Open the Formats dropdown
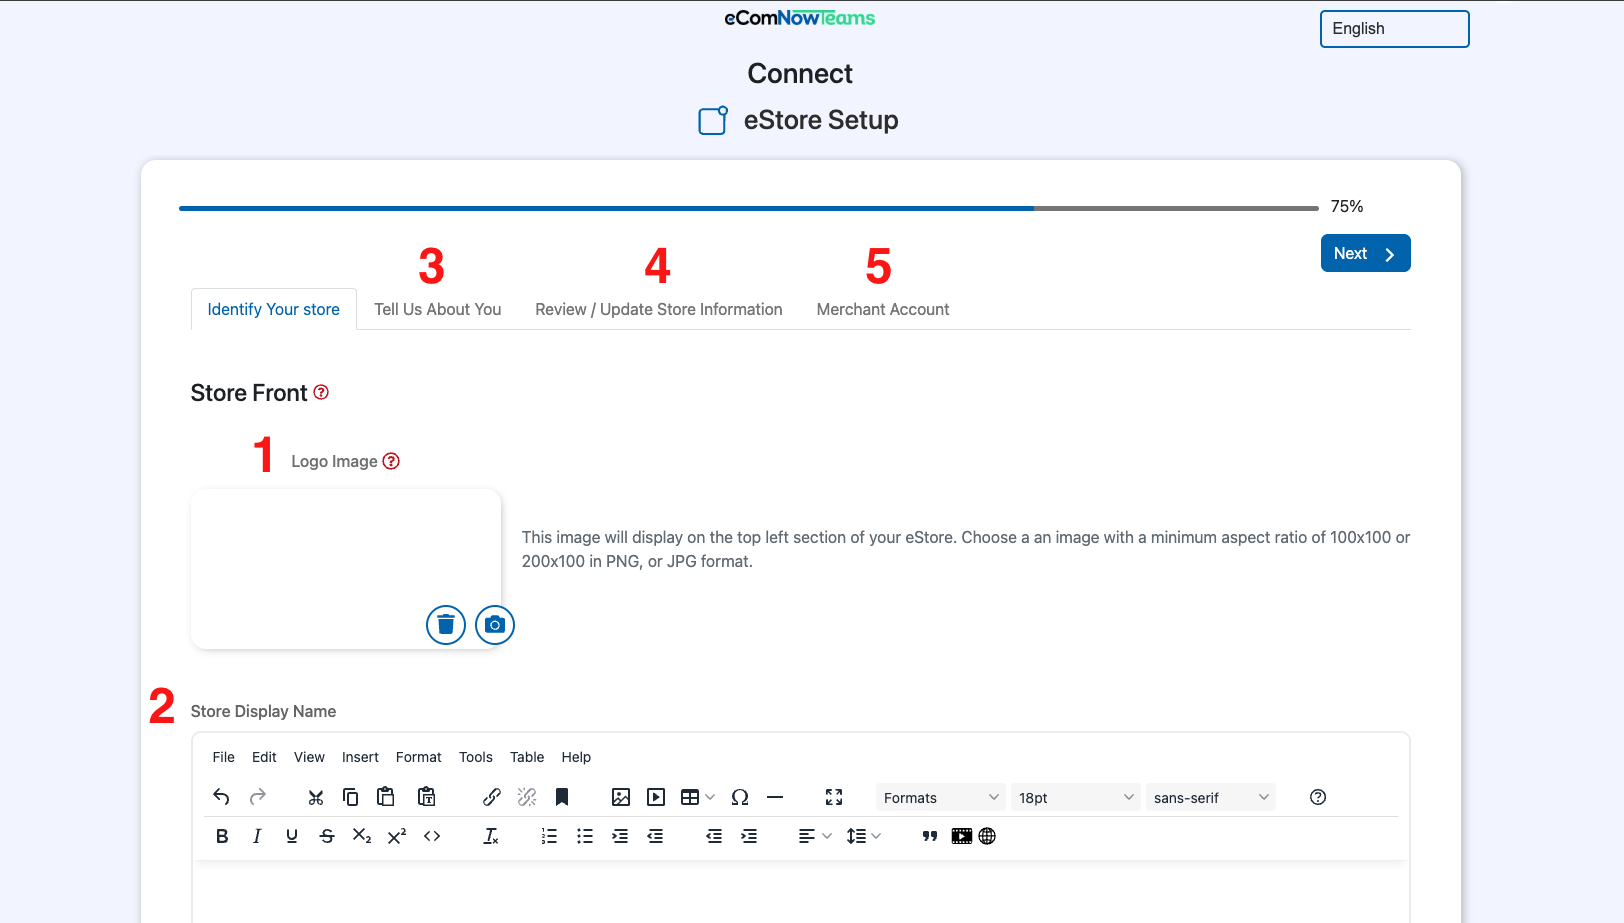The height and width of the screenshot is (923, 1624). (x=939, y=797)
